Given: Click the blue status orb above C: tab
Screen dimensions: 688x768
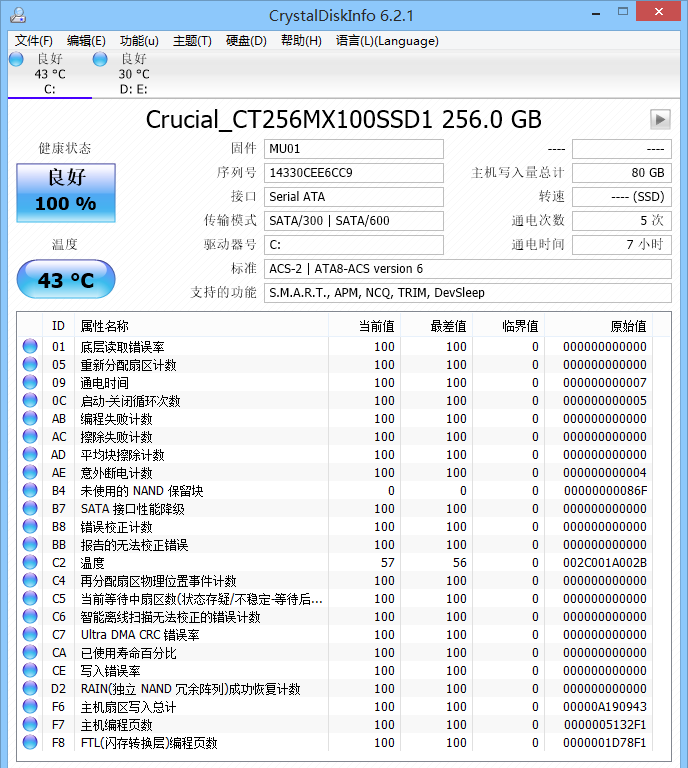Looking at the screenshot, I should 16,59.
